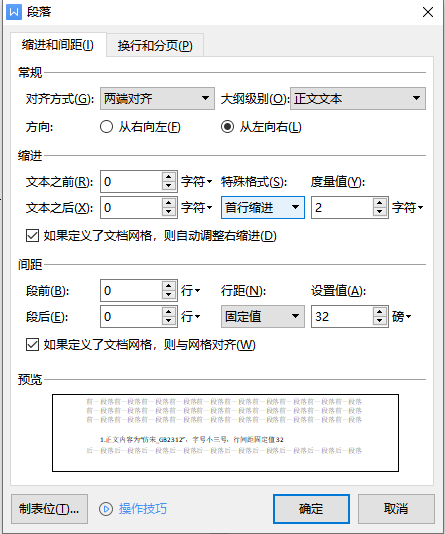The width and height of the screenshot is (445, 534).
Task: Click the play icon beside 操作技巧
Action: pos(106,509)
